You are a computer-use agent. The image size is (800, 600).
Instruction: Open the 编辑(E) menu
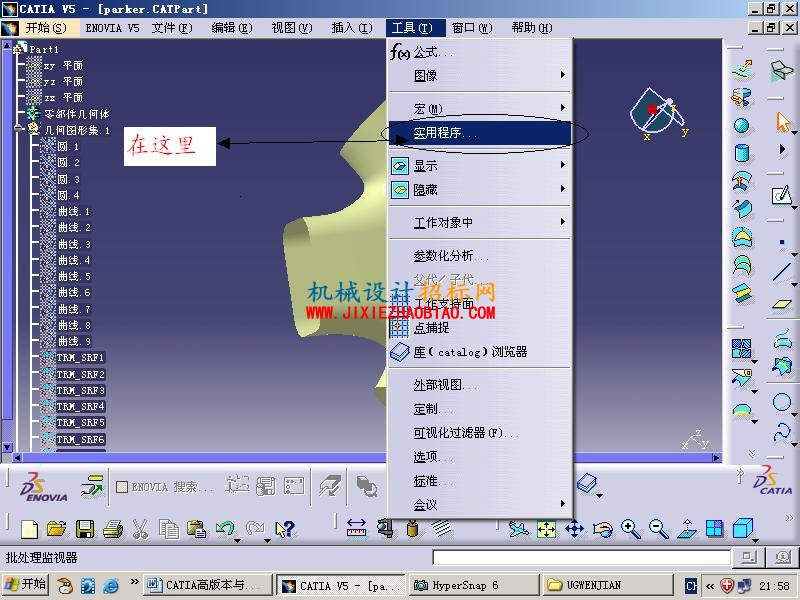232,28
